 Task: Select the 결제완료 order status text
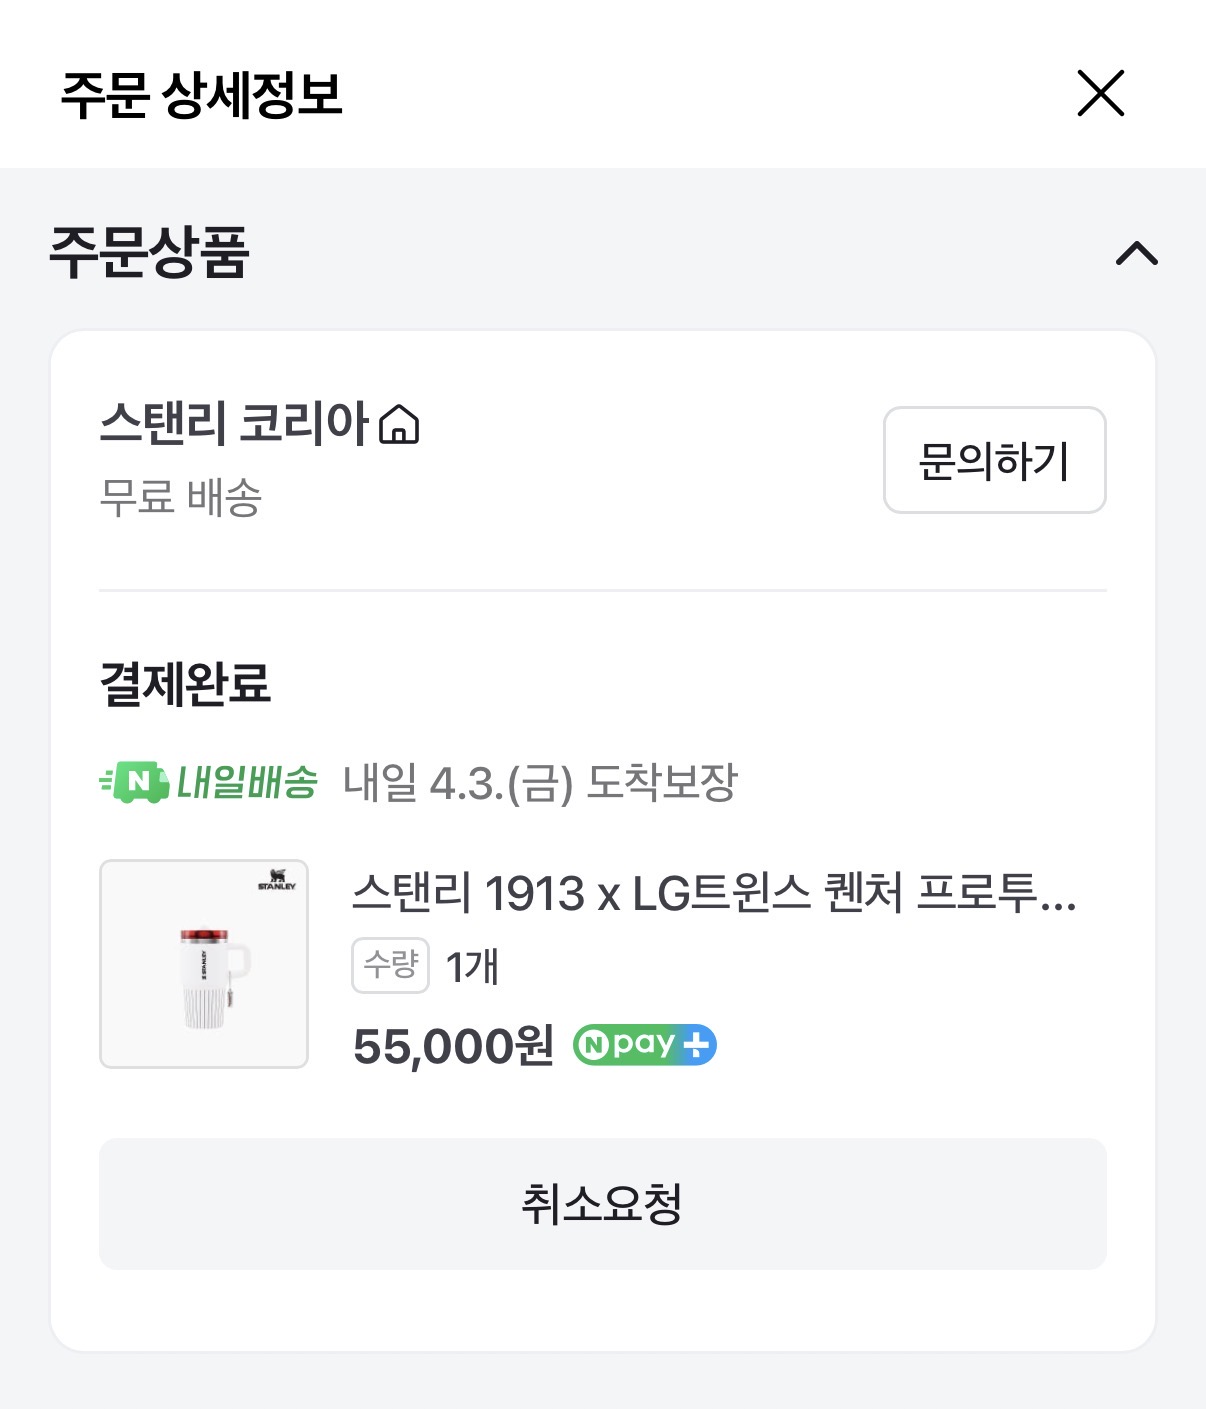185,684
